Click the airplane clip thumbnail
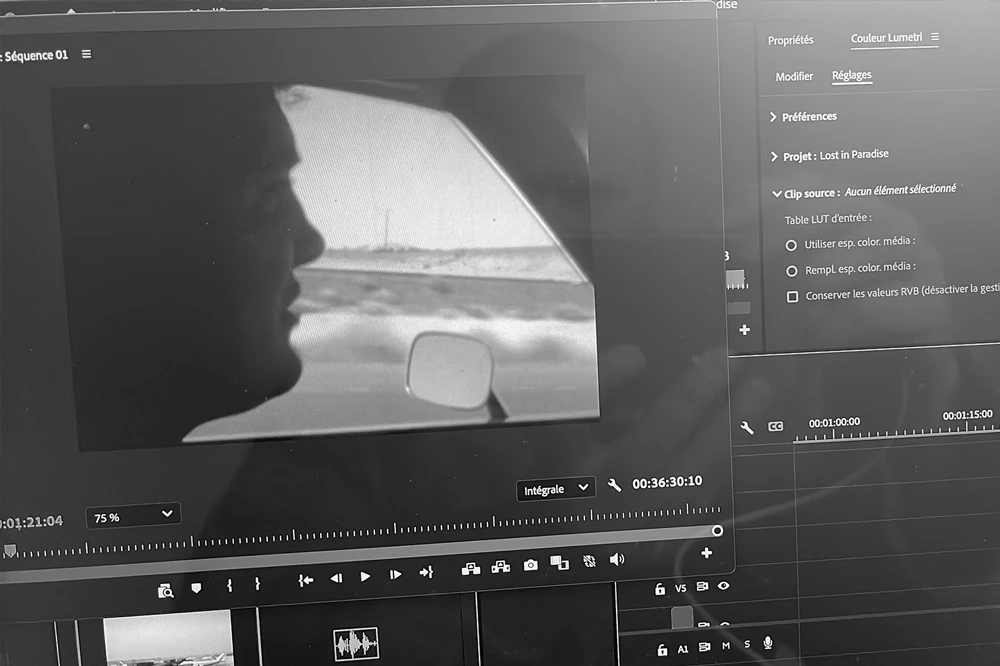 pyautogui.click(x=168, y=639)
